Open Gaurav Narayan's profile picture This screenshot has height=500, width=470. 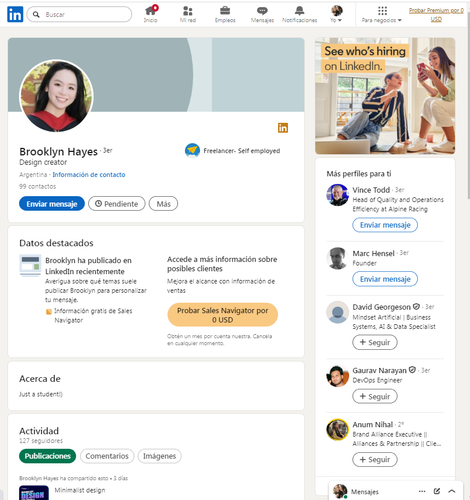click(x=337, y=376)
